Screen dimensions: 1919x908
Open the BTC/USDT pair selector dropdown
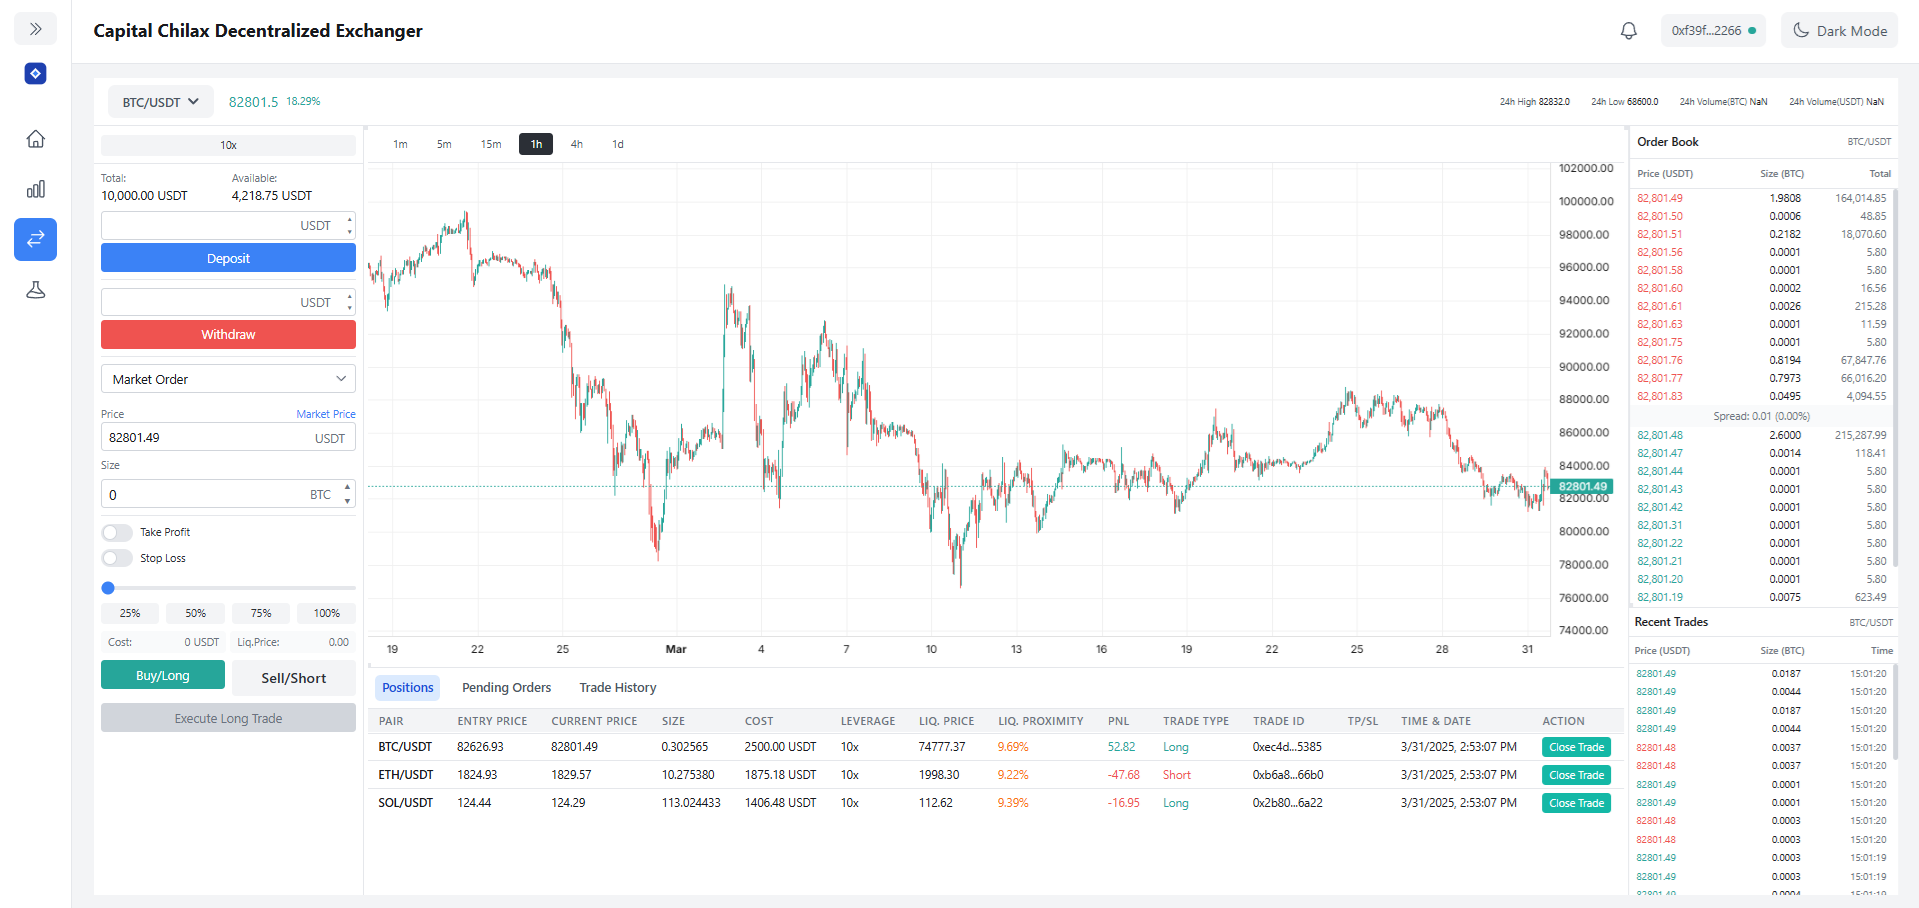pos(159,101)
